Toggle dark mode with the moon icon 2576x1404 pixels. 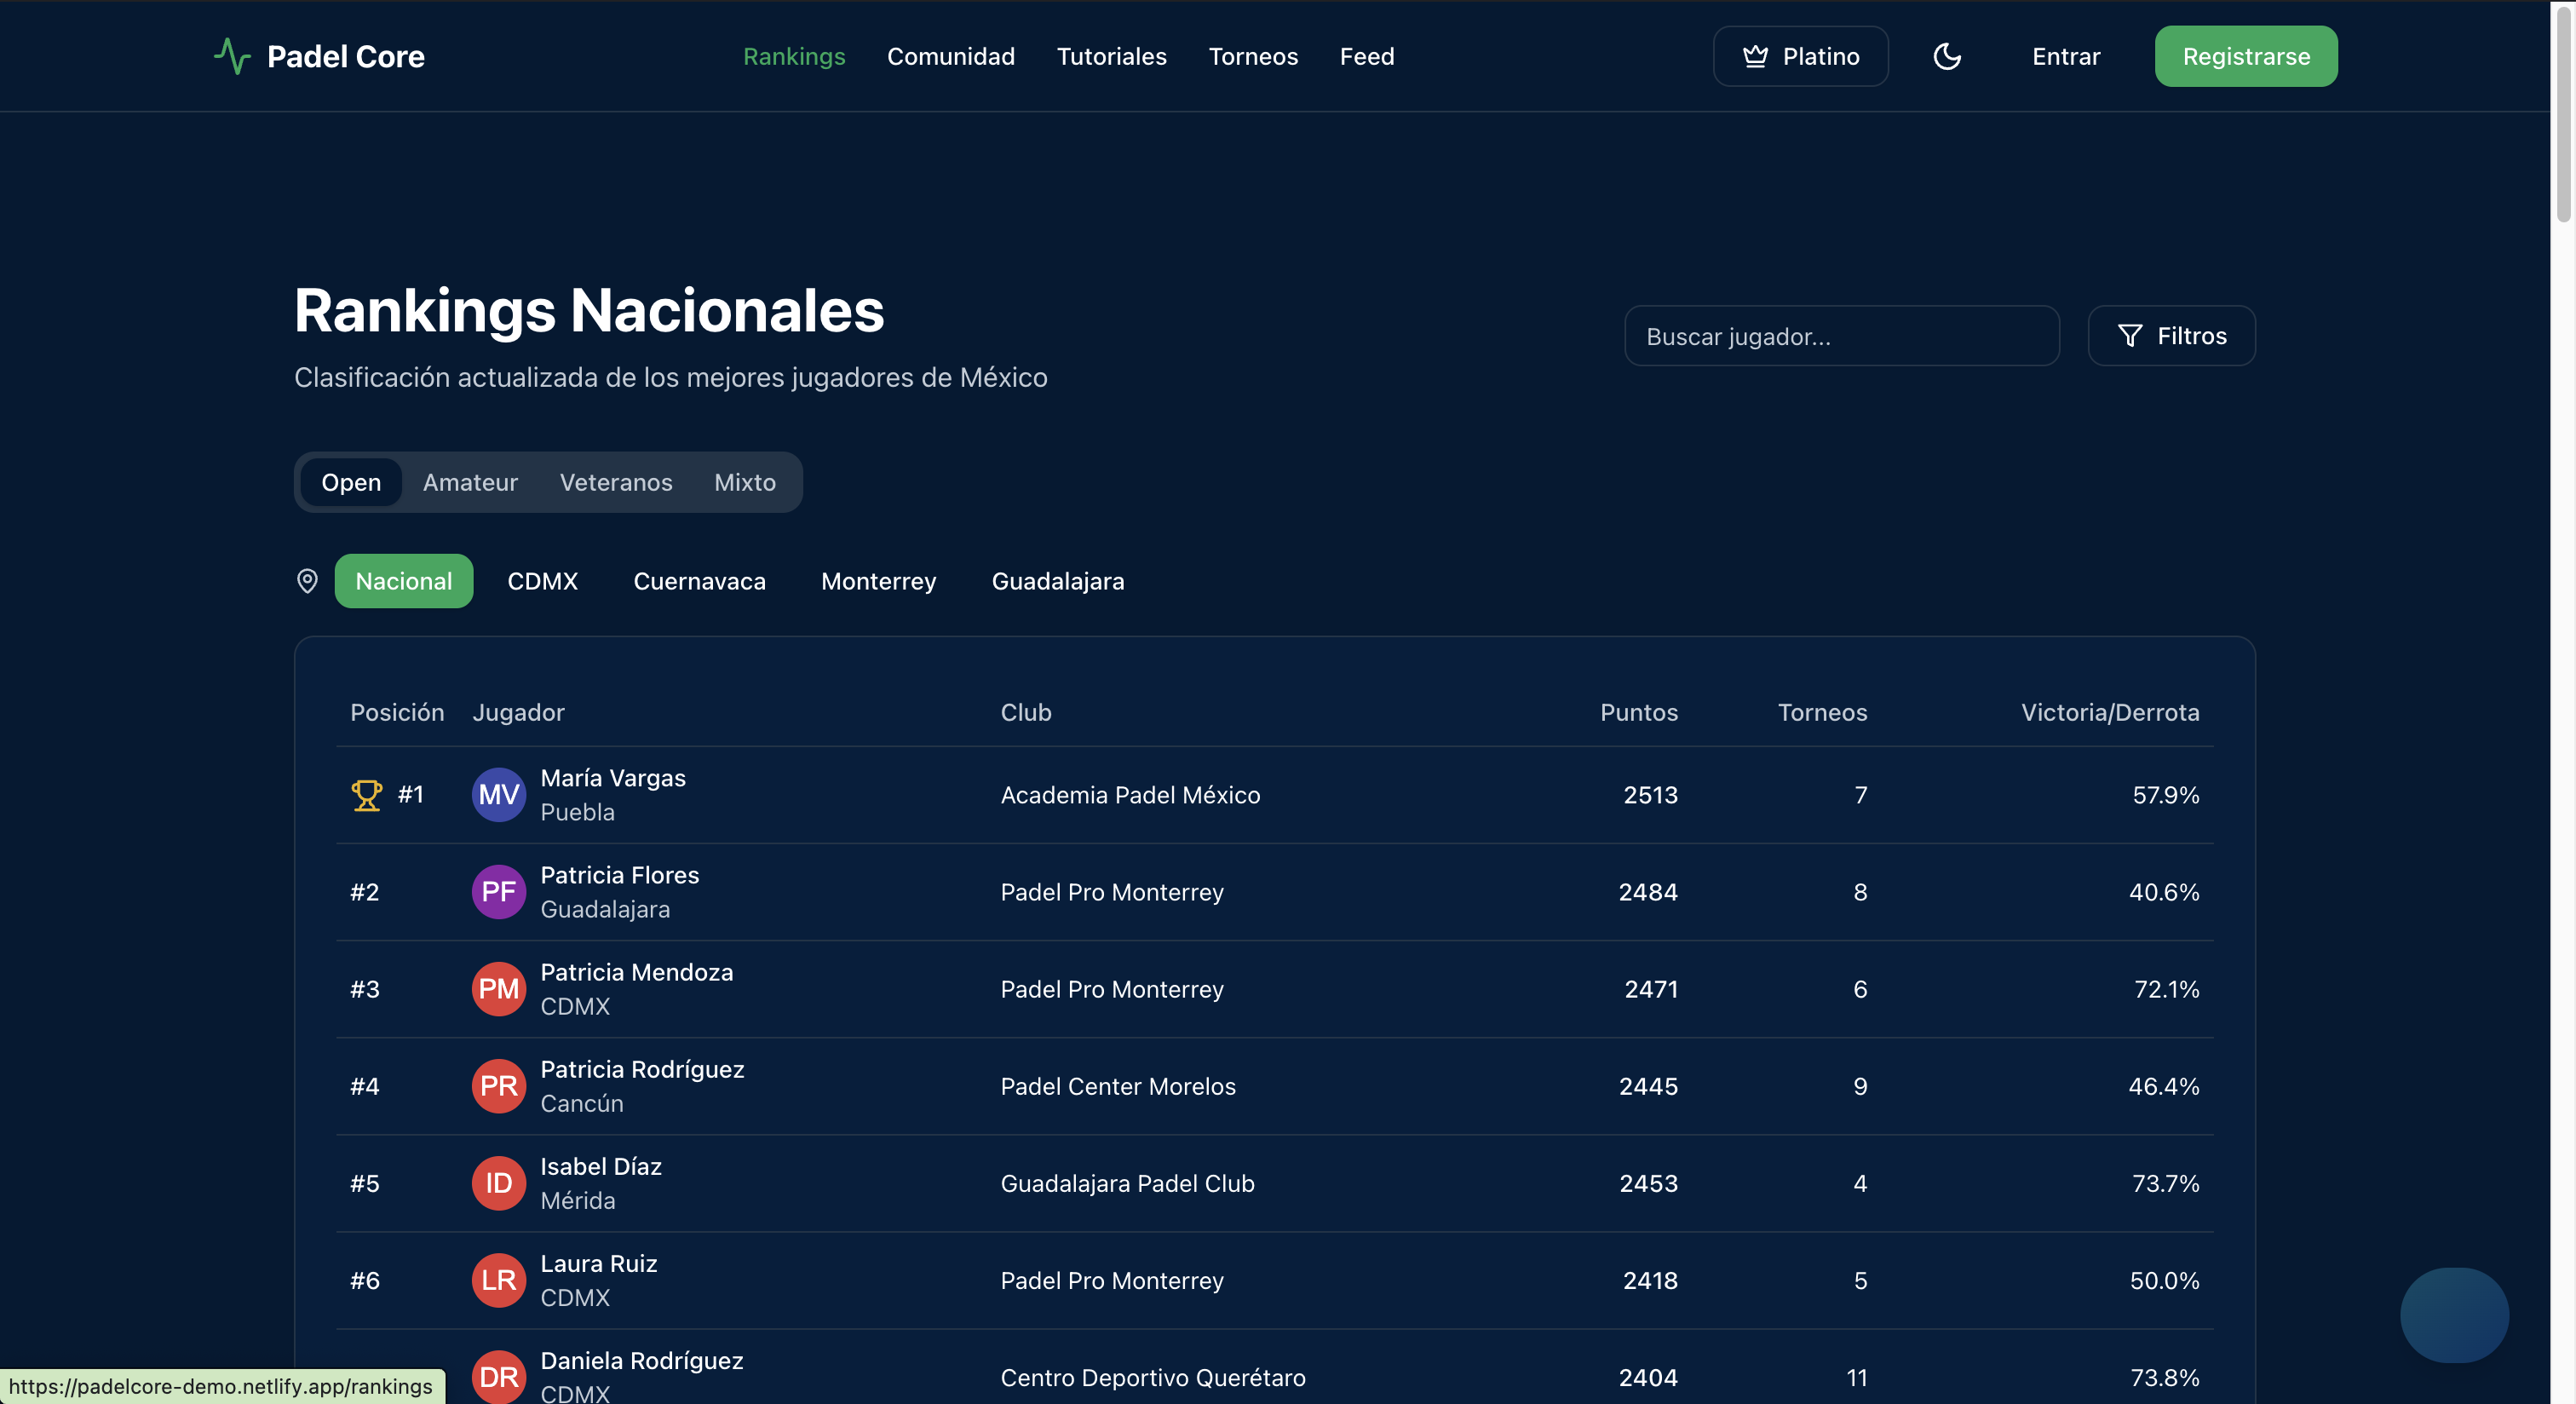[x=1946, y=56]
